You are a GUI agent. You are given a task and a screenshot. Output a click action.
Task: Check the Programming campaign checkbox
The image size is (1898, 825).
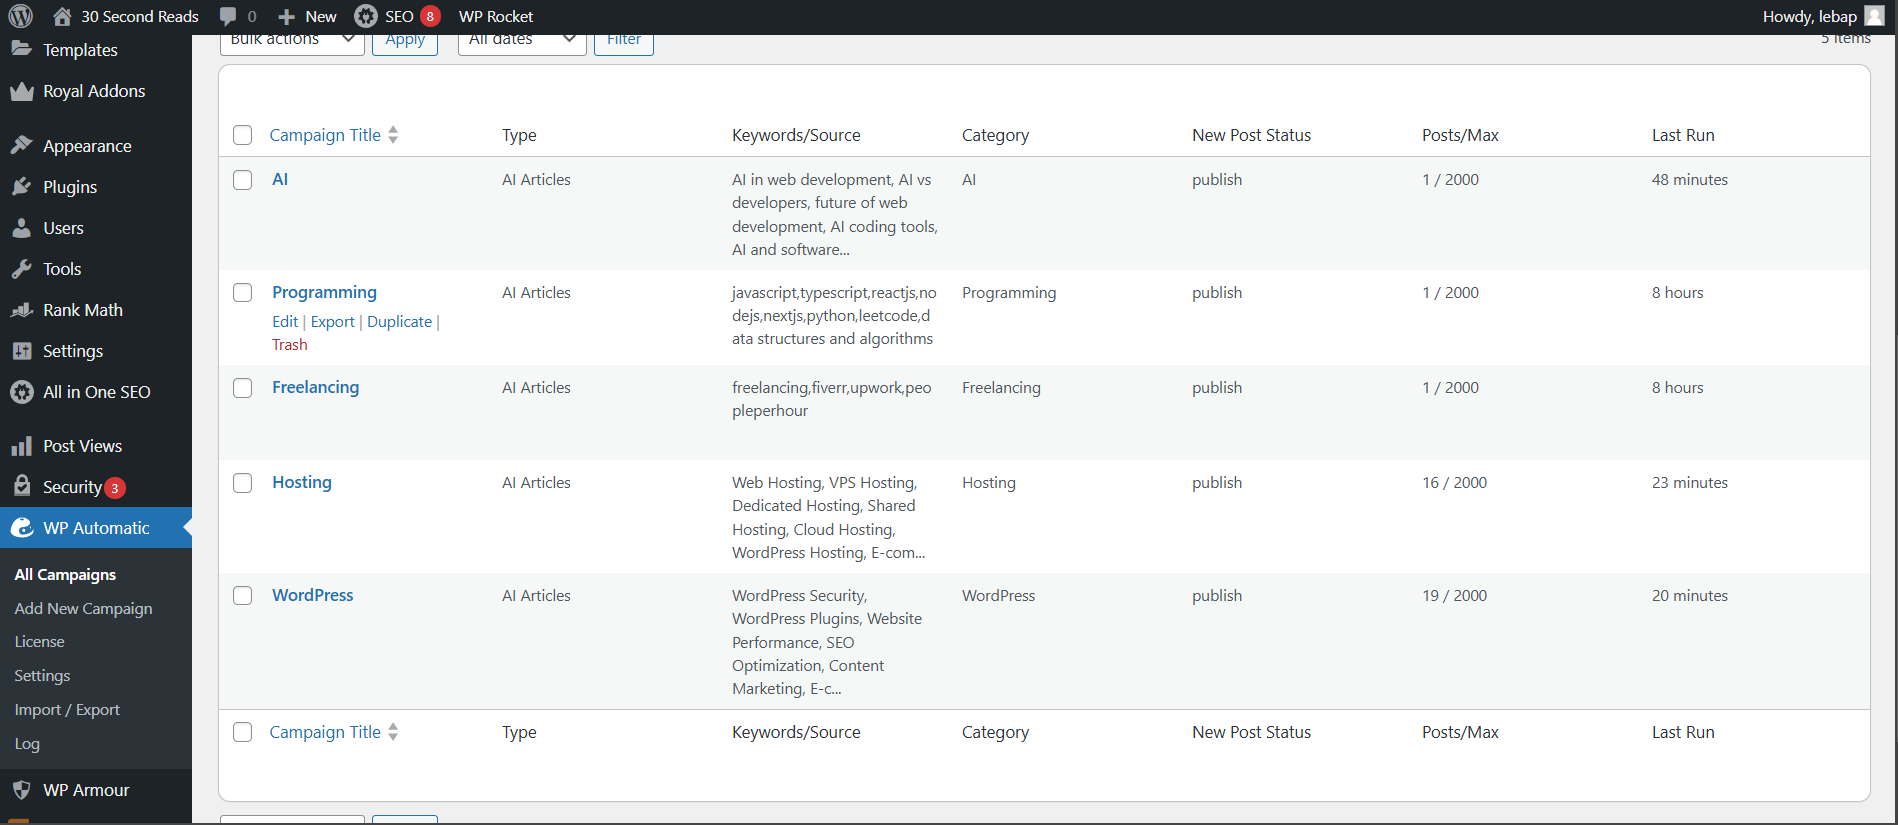coord(242,293)
